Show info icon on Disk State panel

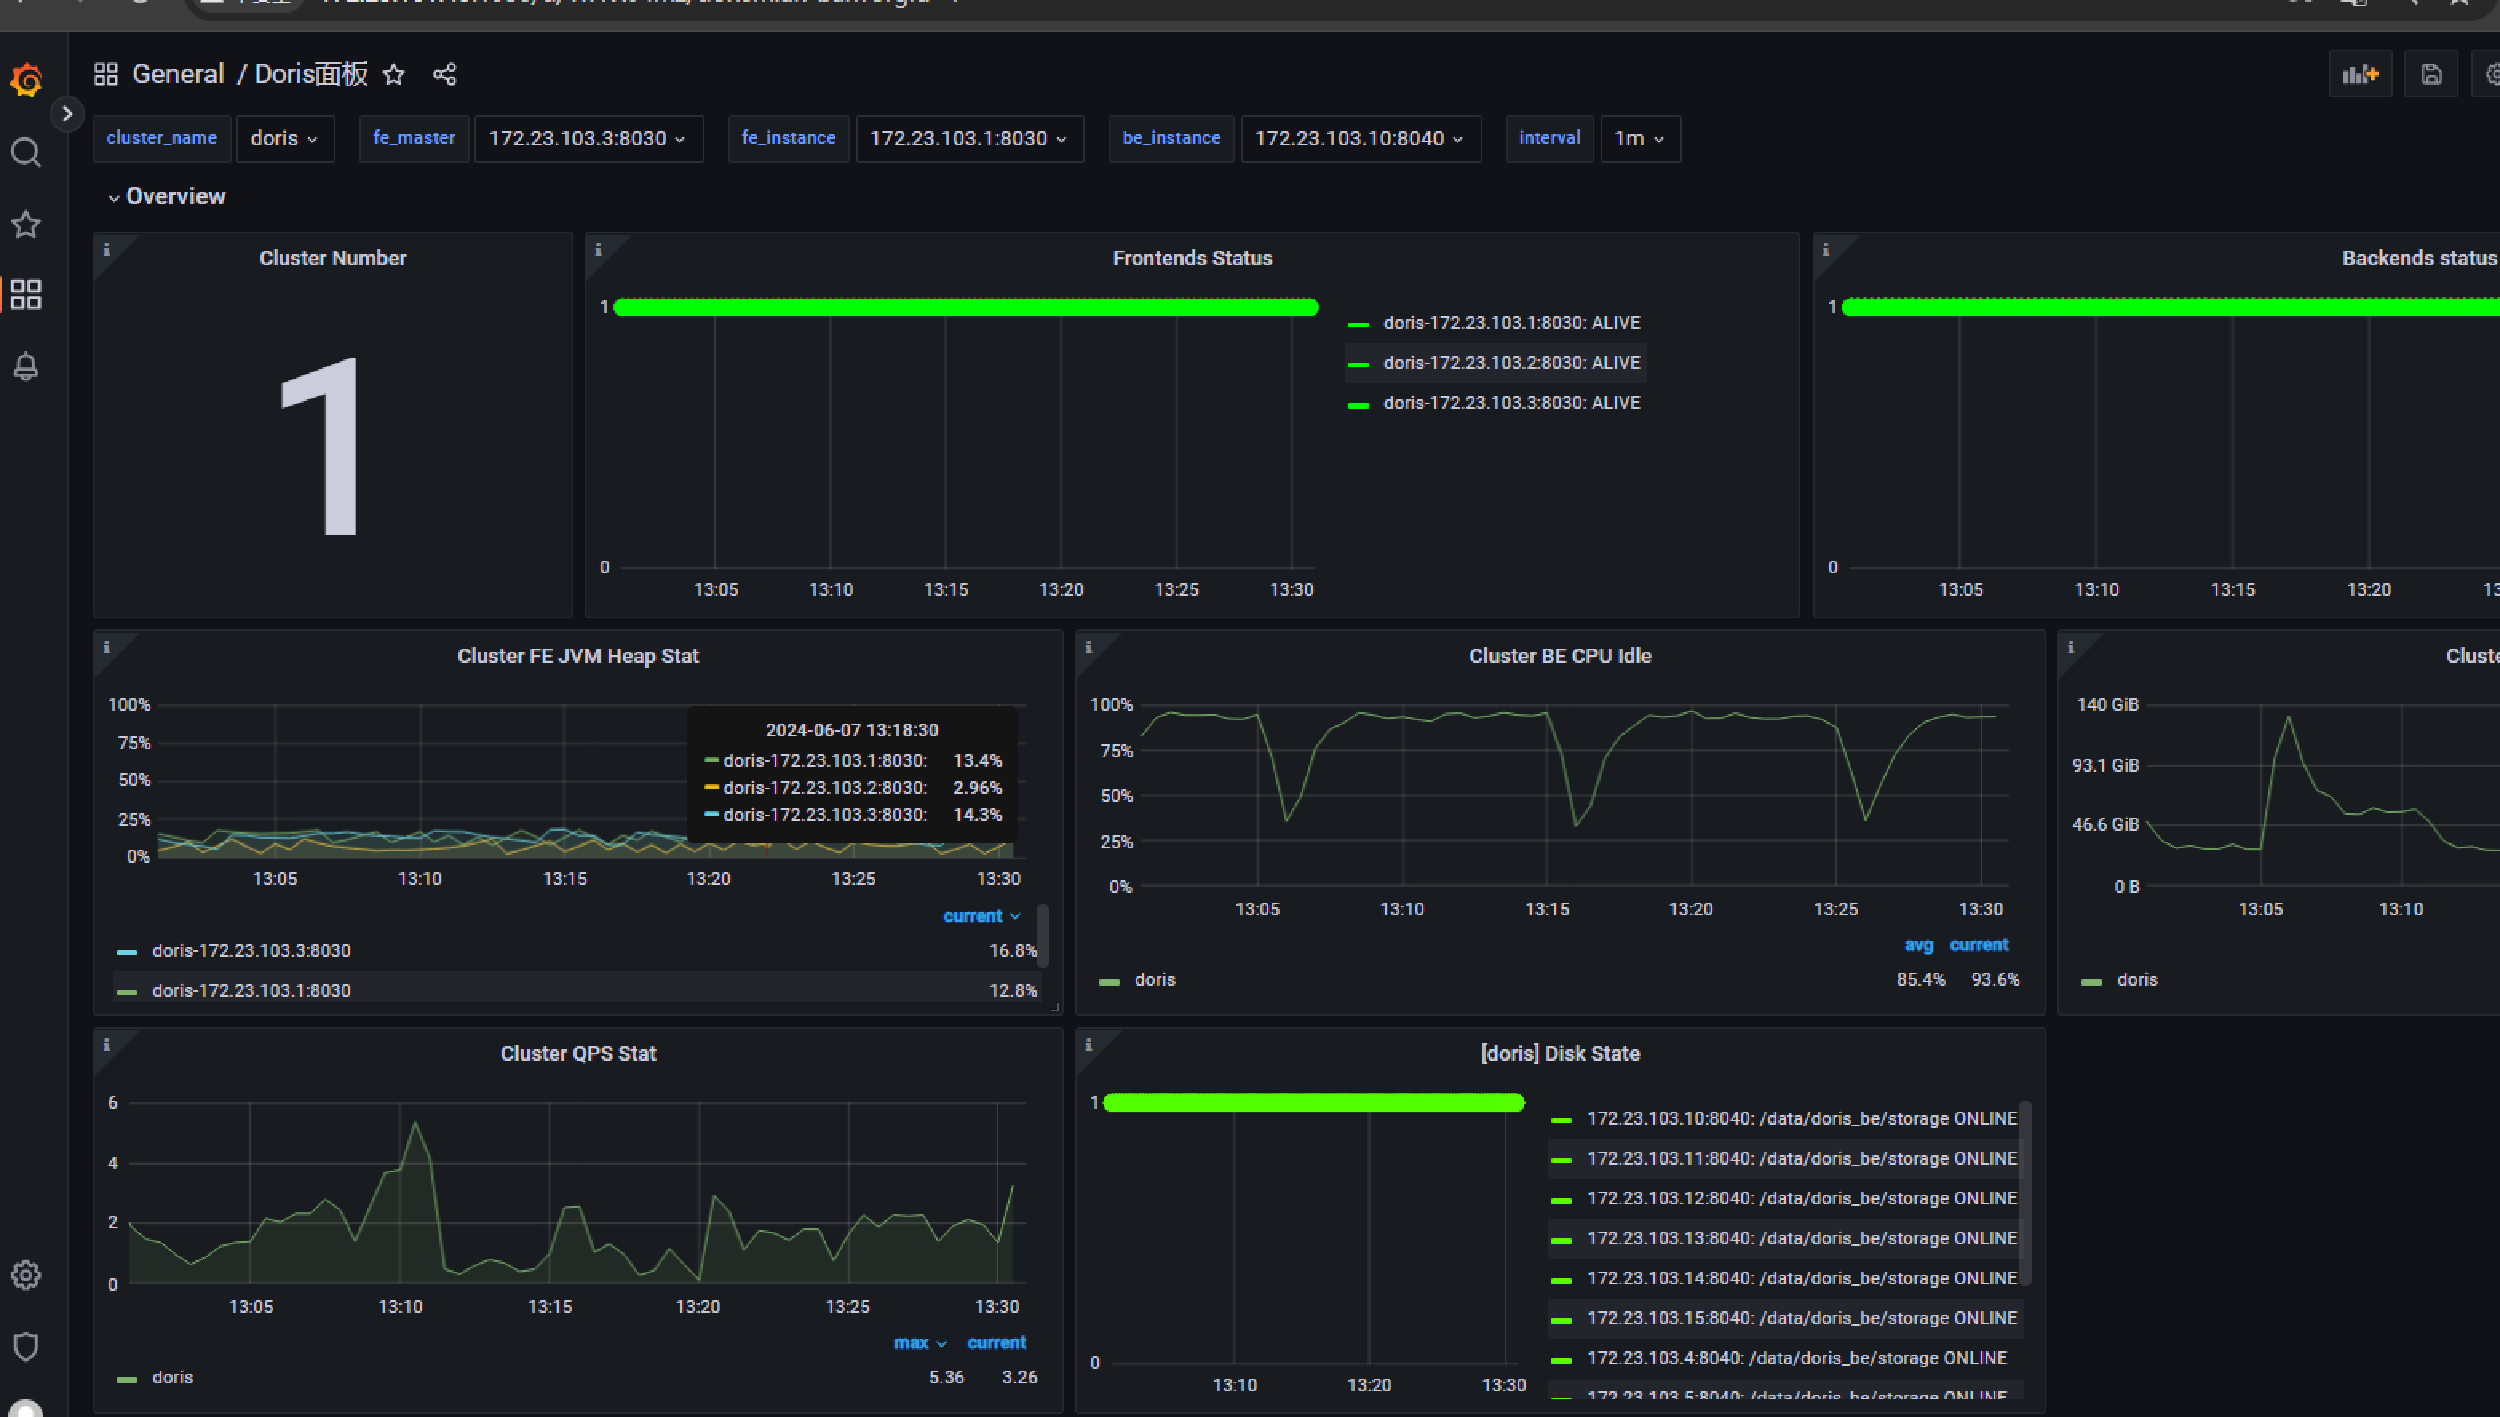pos(1089,1044)
